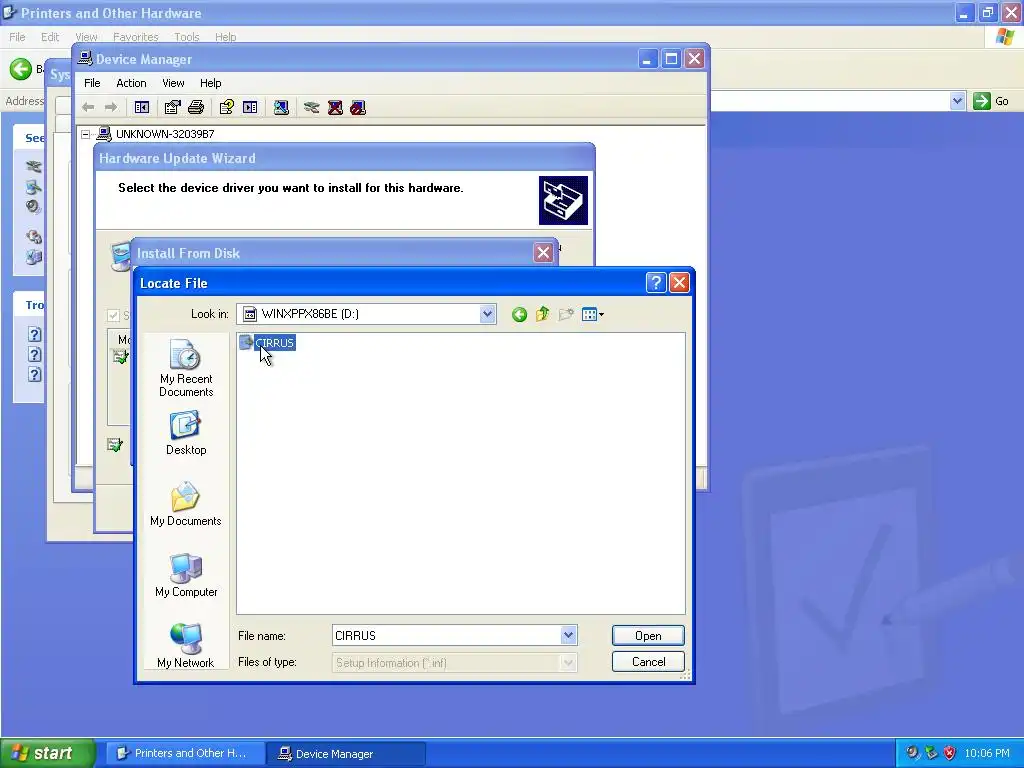Image resolution: width=1024 pixels, height=768 pixels.
Task: Switch to Printers and Other Hardware taskbar button
Action: point(185,753)
